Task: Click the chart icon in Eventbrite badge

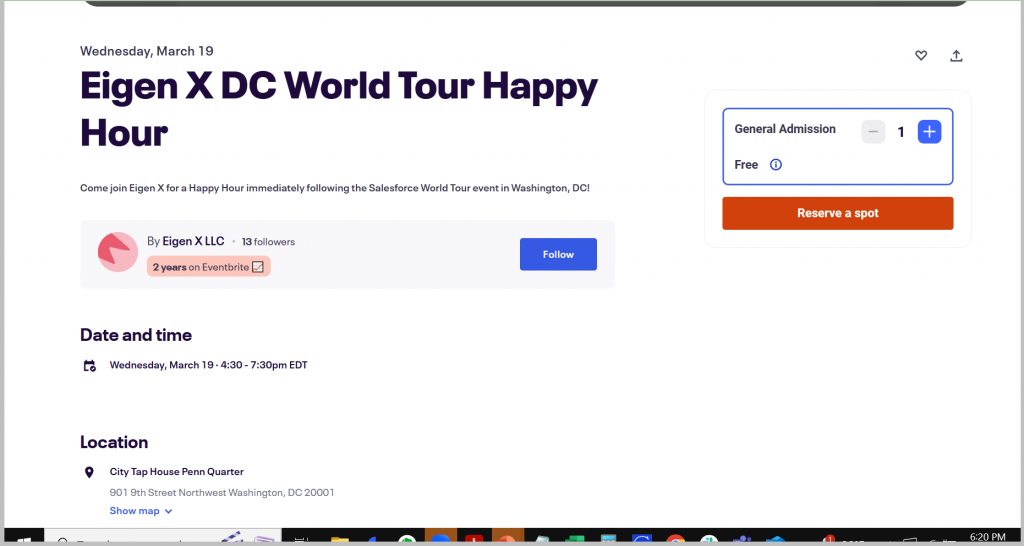Action: (x=258, y=267)
